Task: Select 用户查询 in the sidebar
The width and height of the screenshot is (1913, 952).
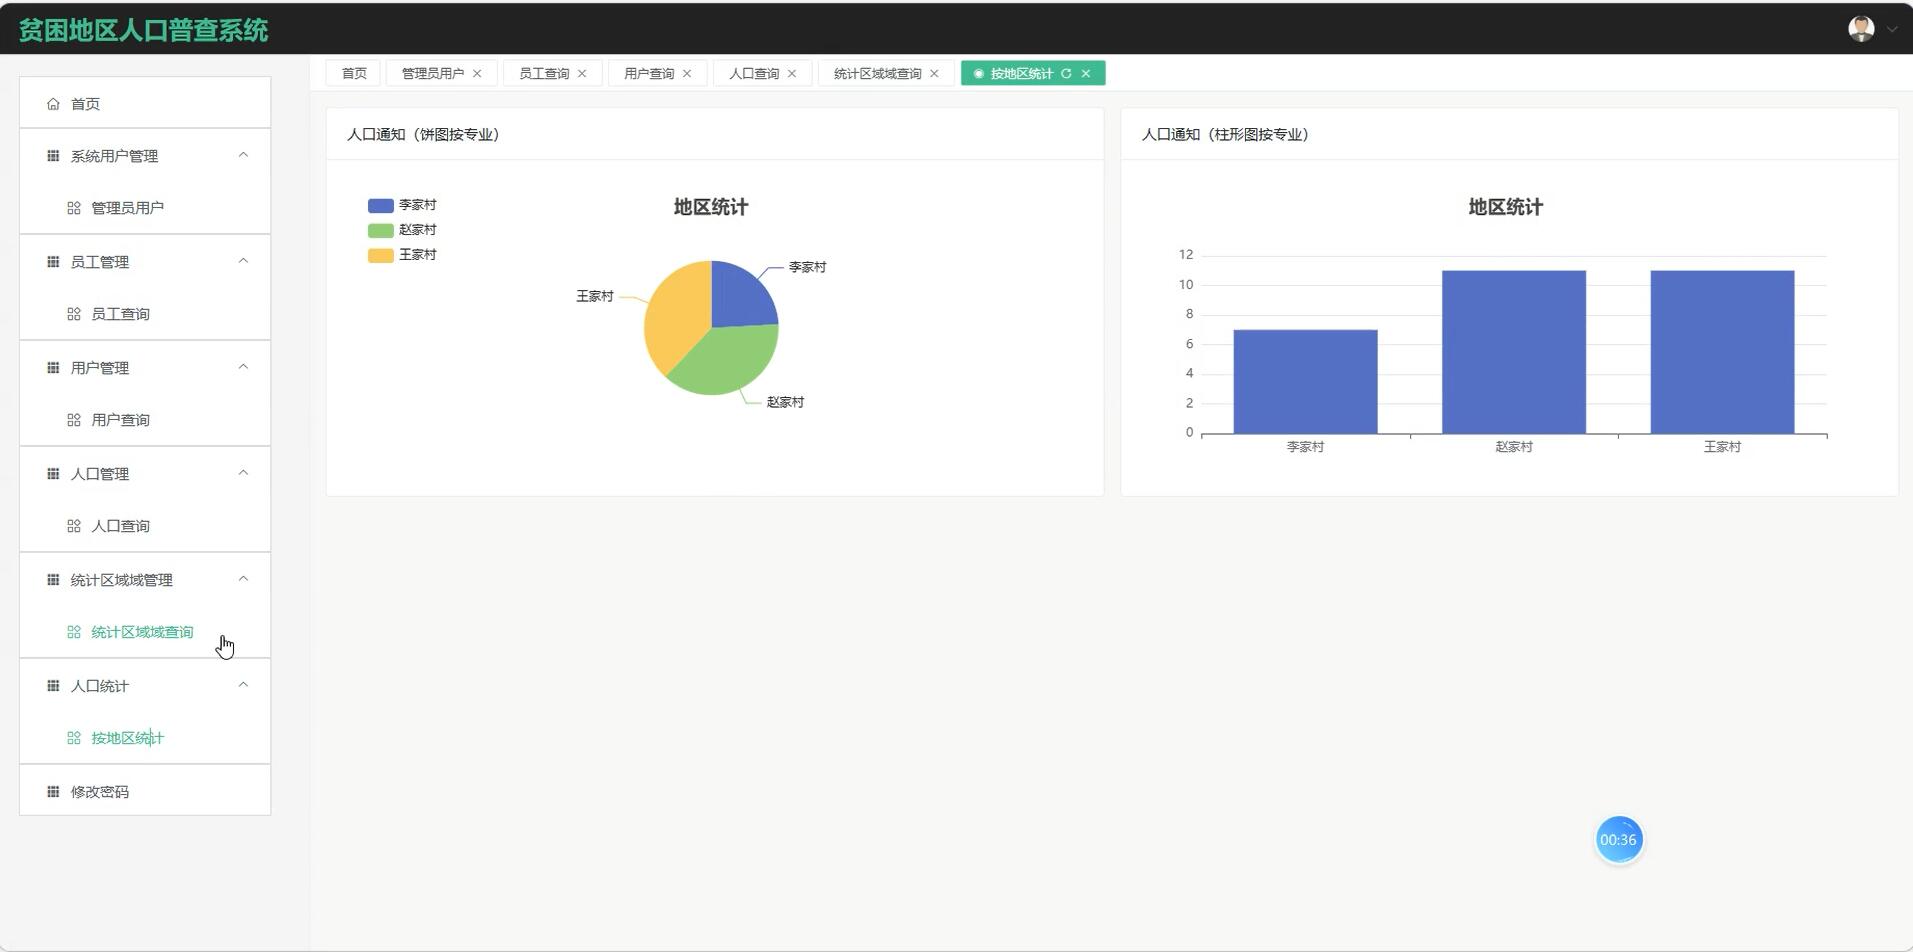Action: 119,419
